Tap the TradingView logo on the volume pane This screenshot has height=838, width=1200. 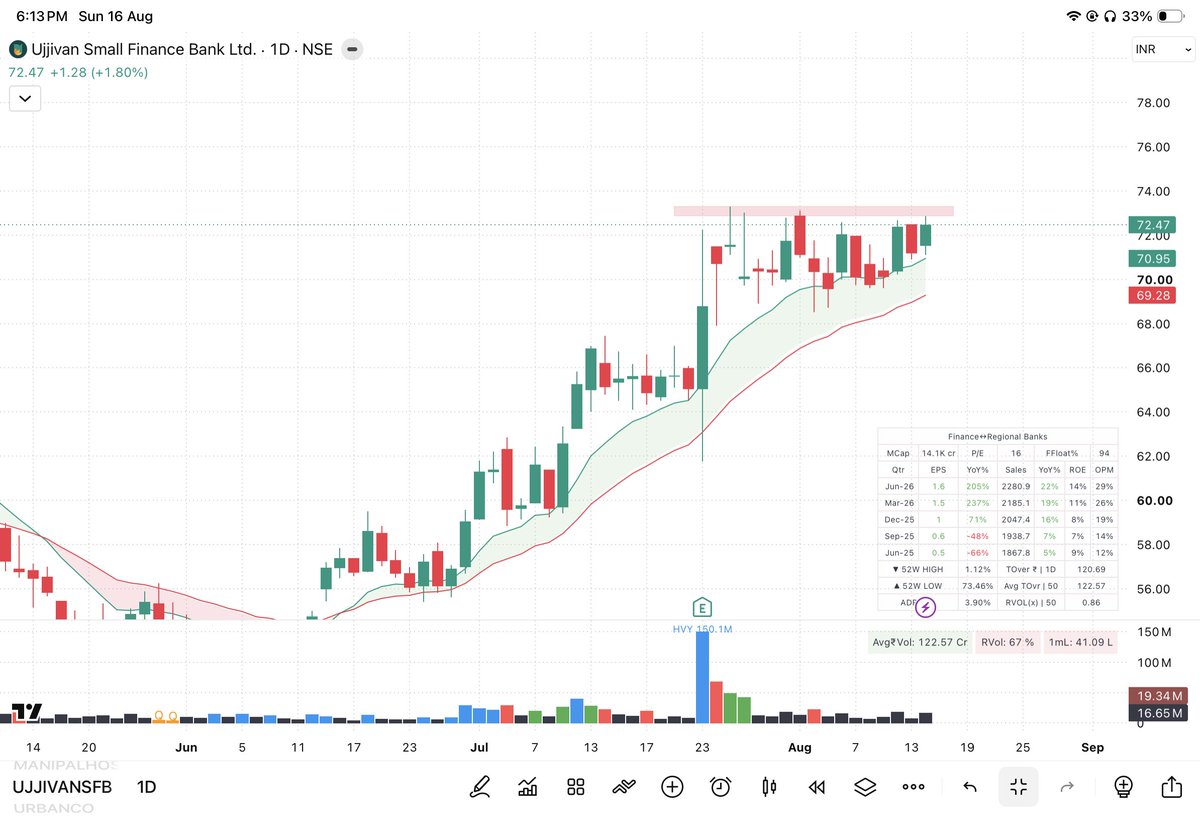click(28, 712)
